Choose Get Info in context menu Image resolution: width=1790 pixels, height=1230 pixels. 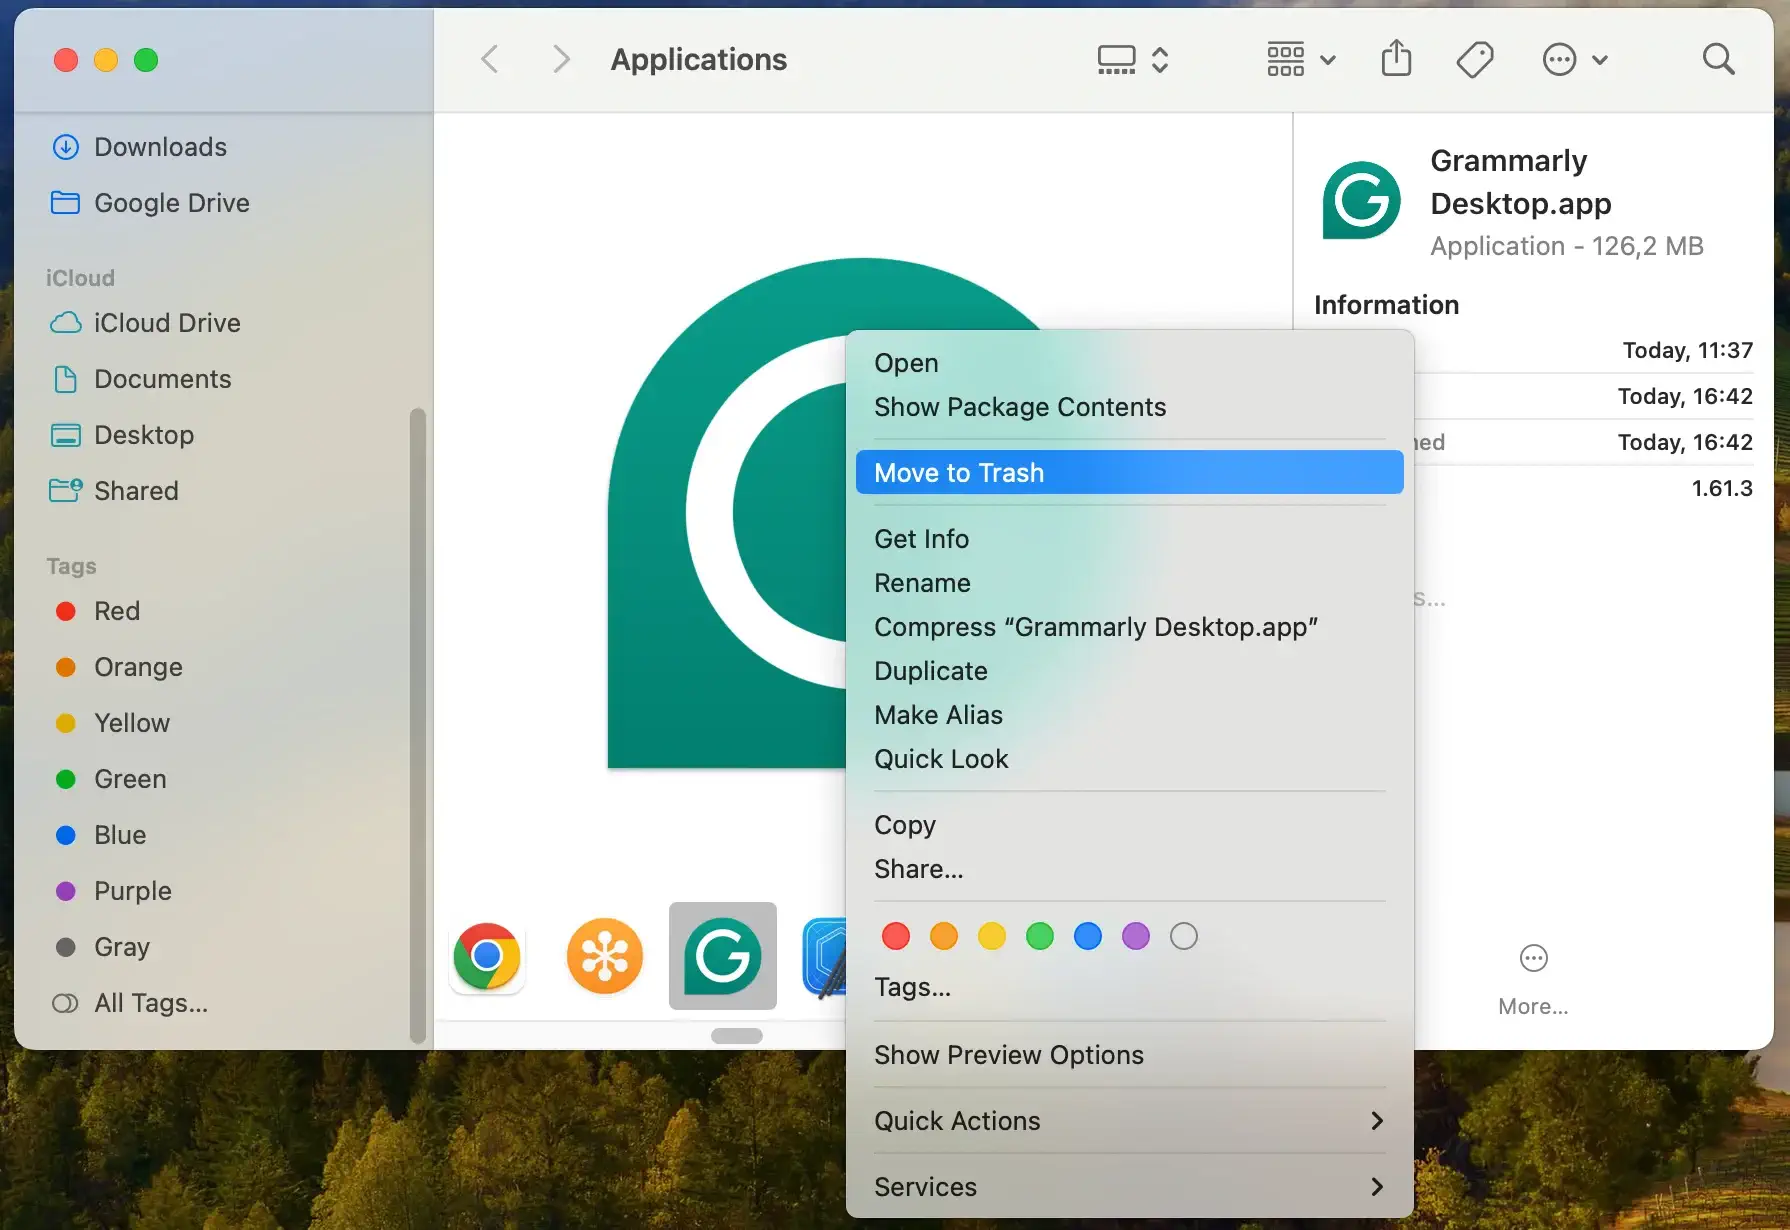[x=1130, y=539]
